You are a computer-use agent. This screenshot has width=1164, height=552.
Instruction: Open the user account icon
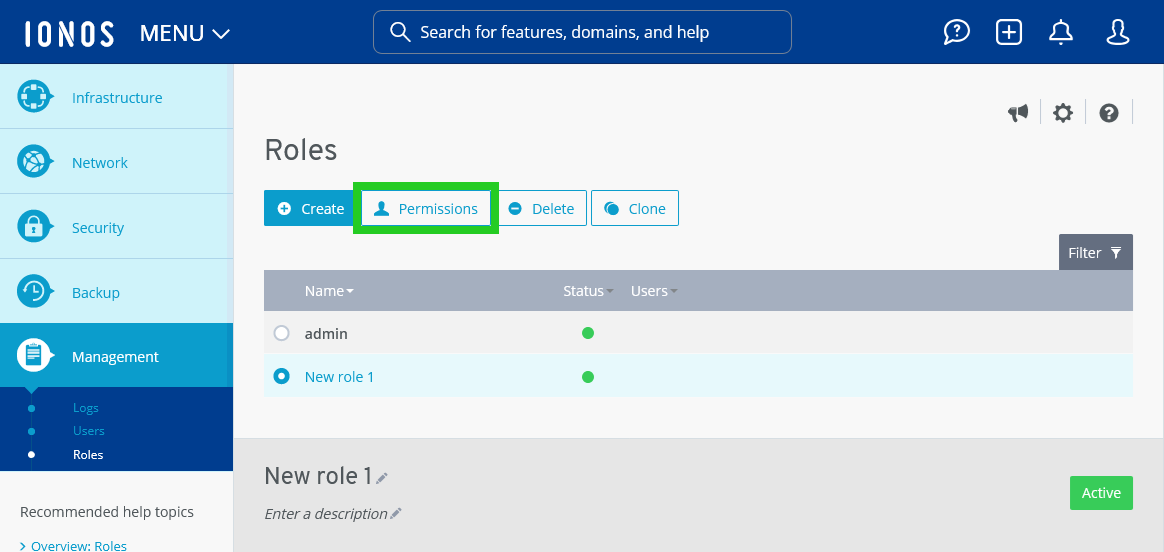[1117, 32]
